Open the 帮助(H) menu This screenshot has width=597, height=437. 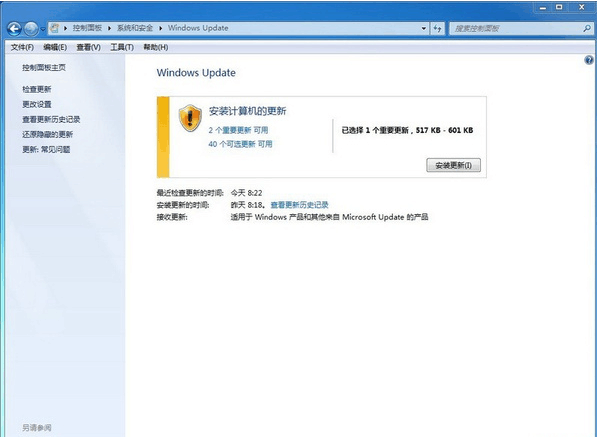pyautogui.click(x=156, y=47)
